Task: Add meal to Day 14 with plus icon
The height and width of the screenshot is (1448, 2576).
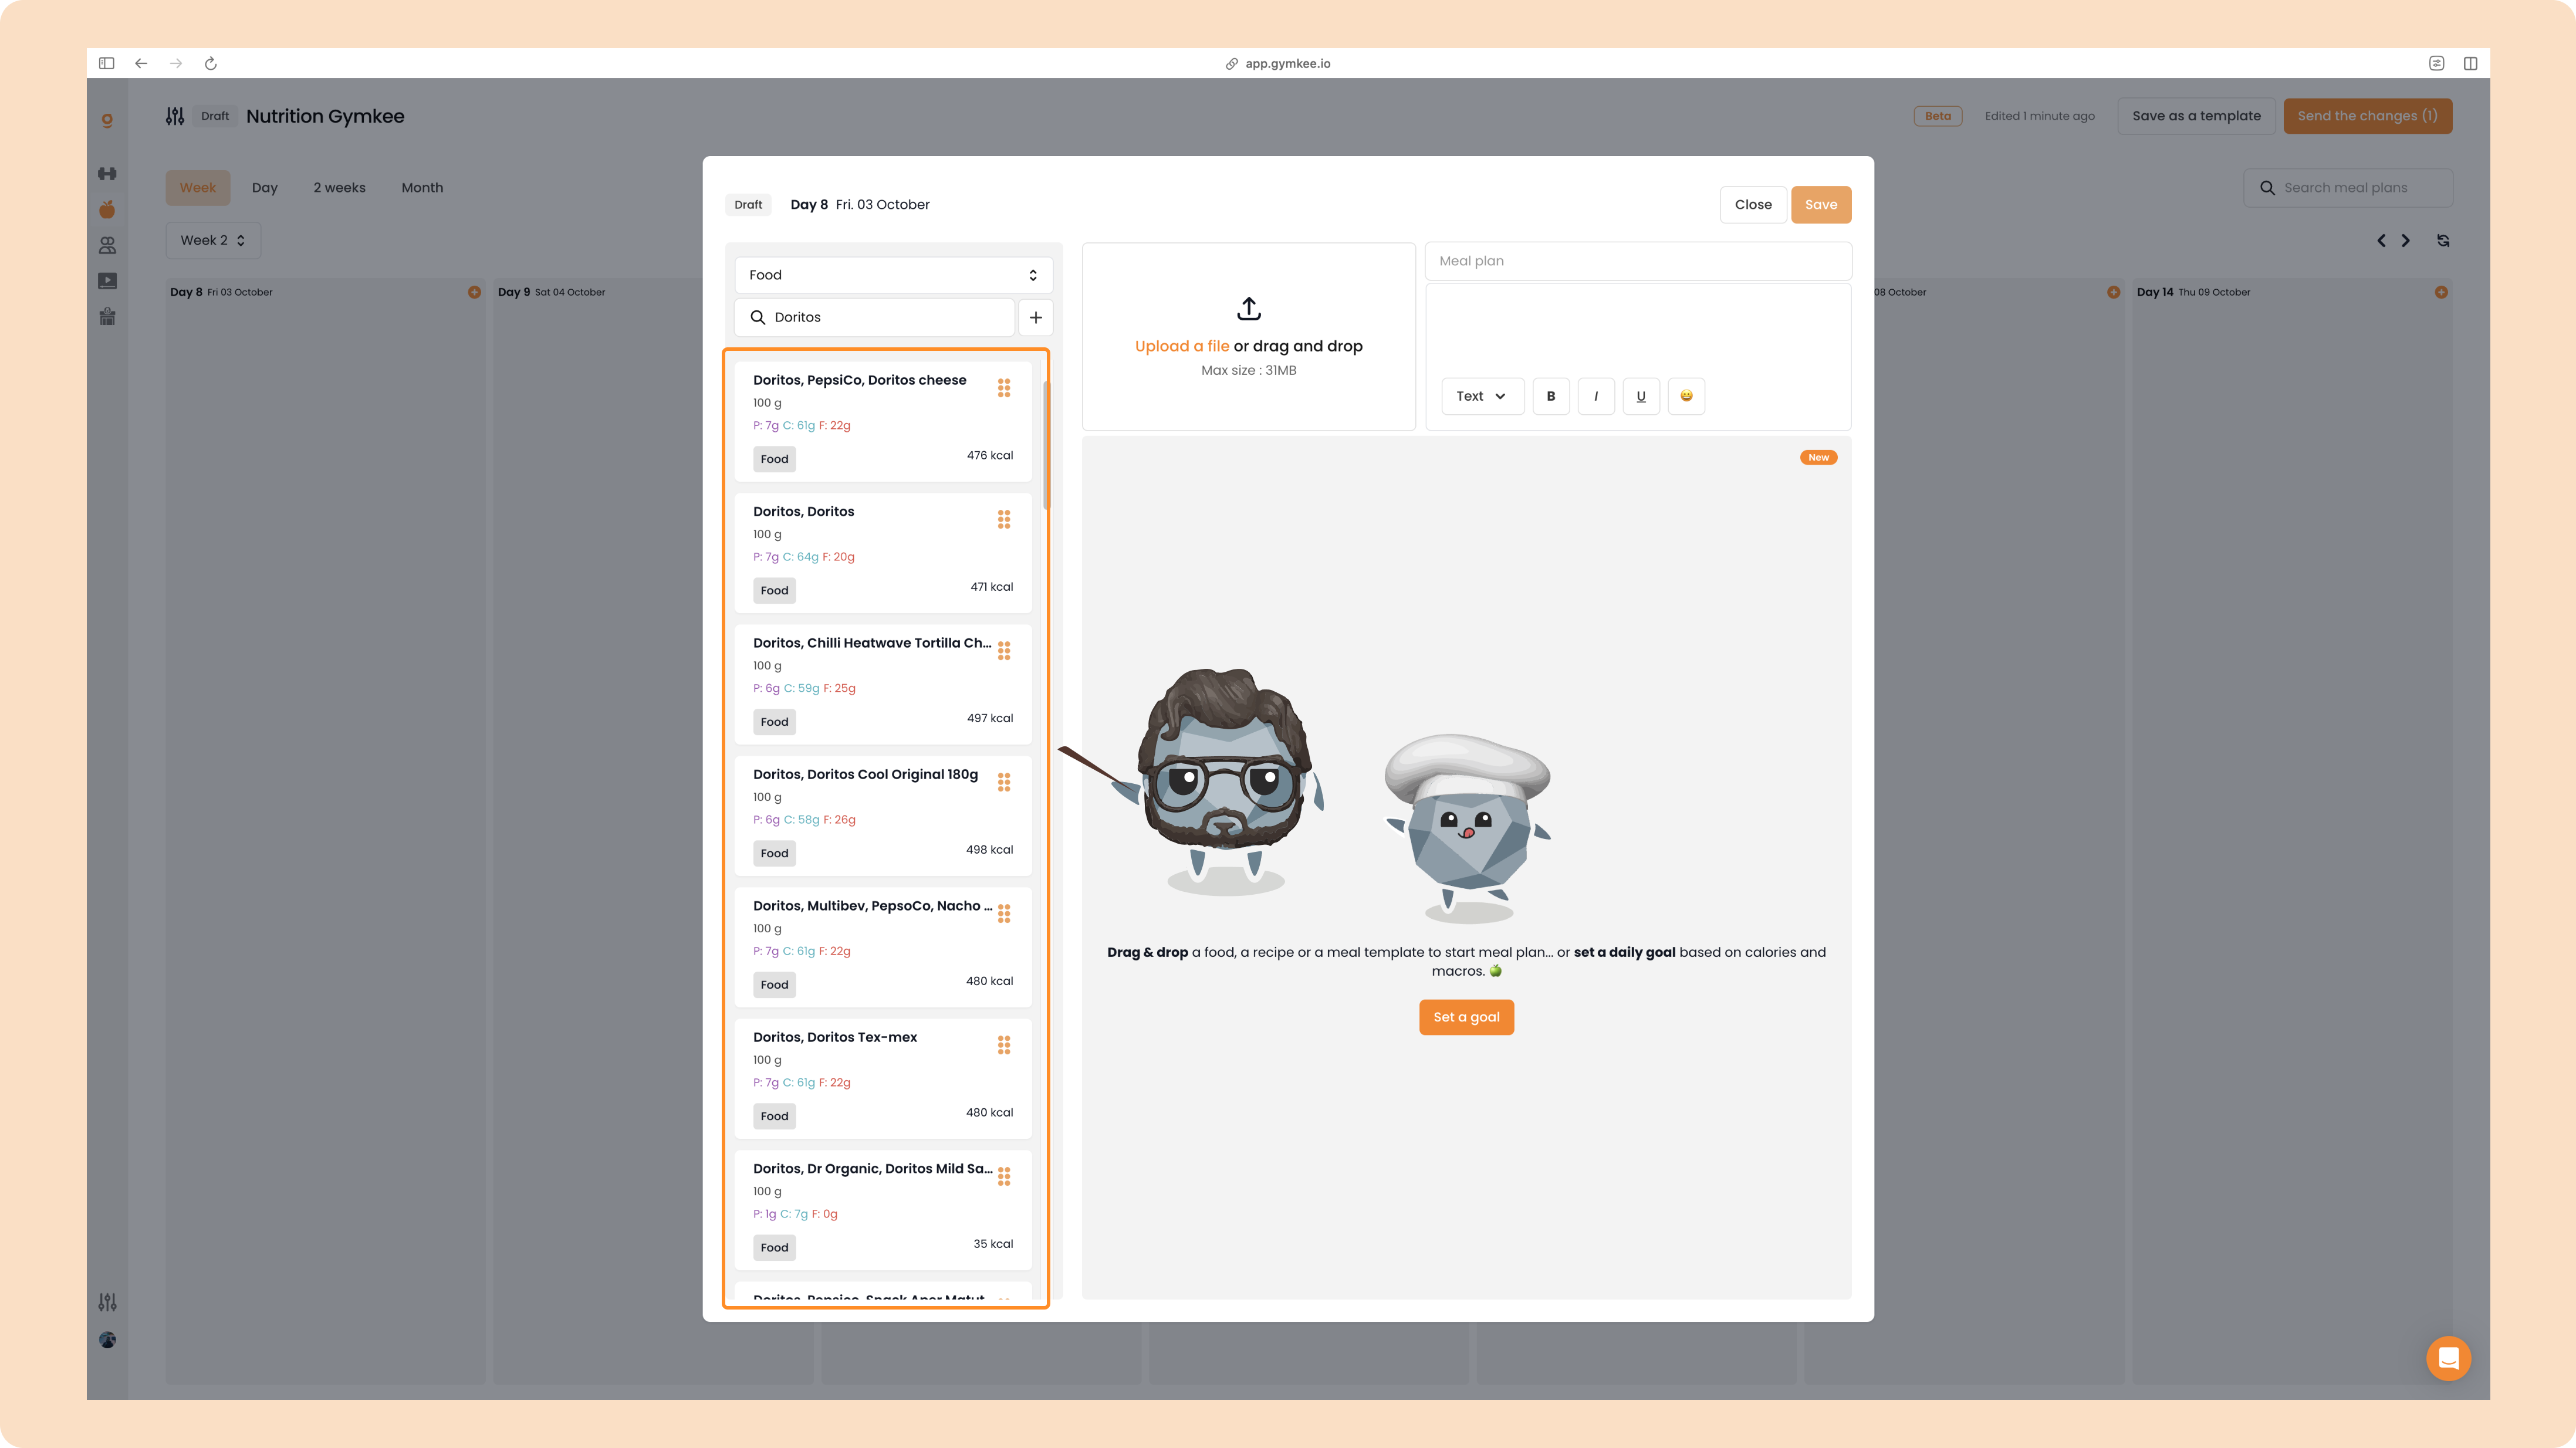Action: (x=2441, y=292)
